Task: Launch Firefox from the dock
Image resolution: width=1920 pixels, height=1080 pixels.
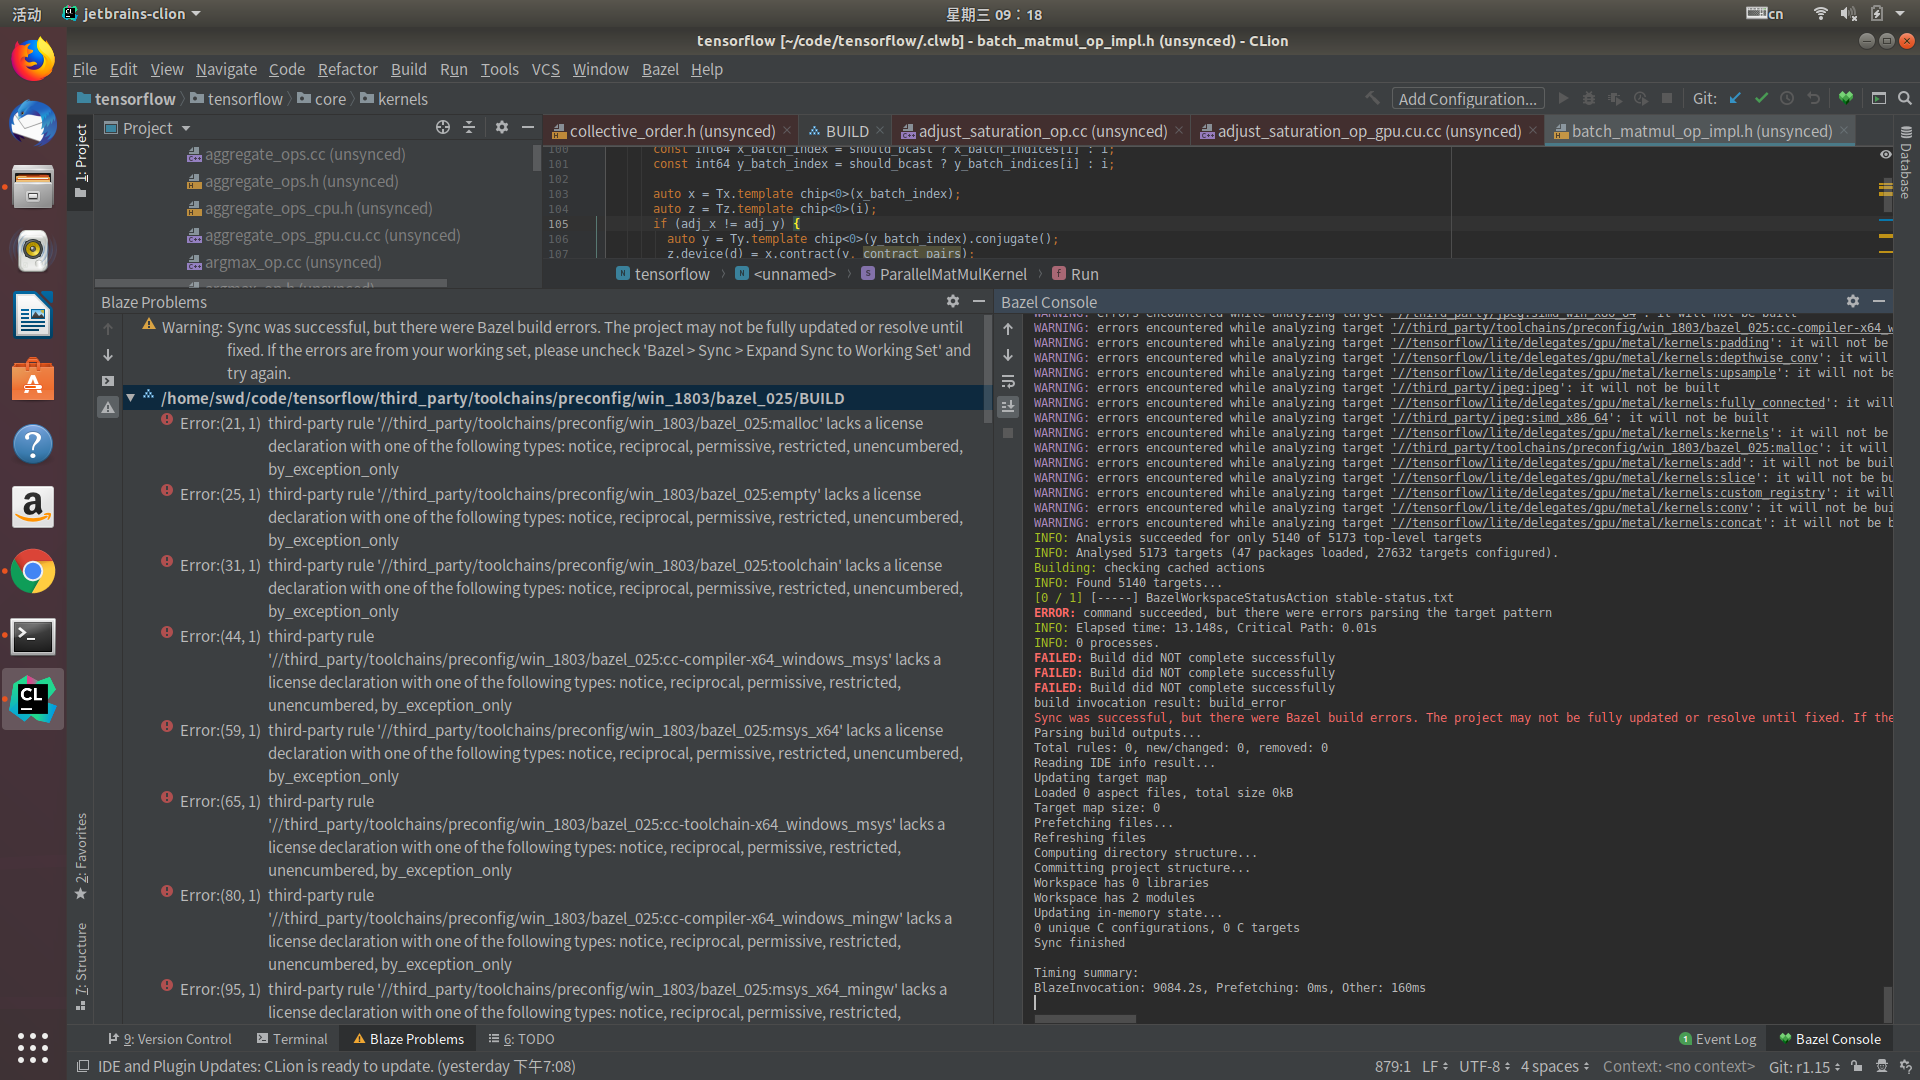Action: (x=33, y=58)
